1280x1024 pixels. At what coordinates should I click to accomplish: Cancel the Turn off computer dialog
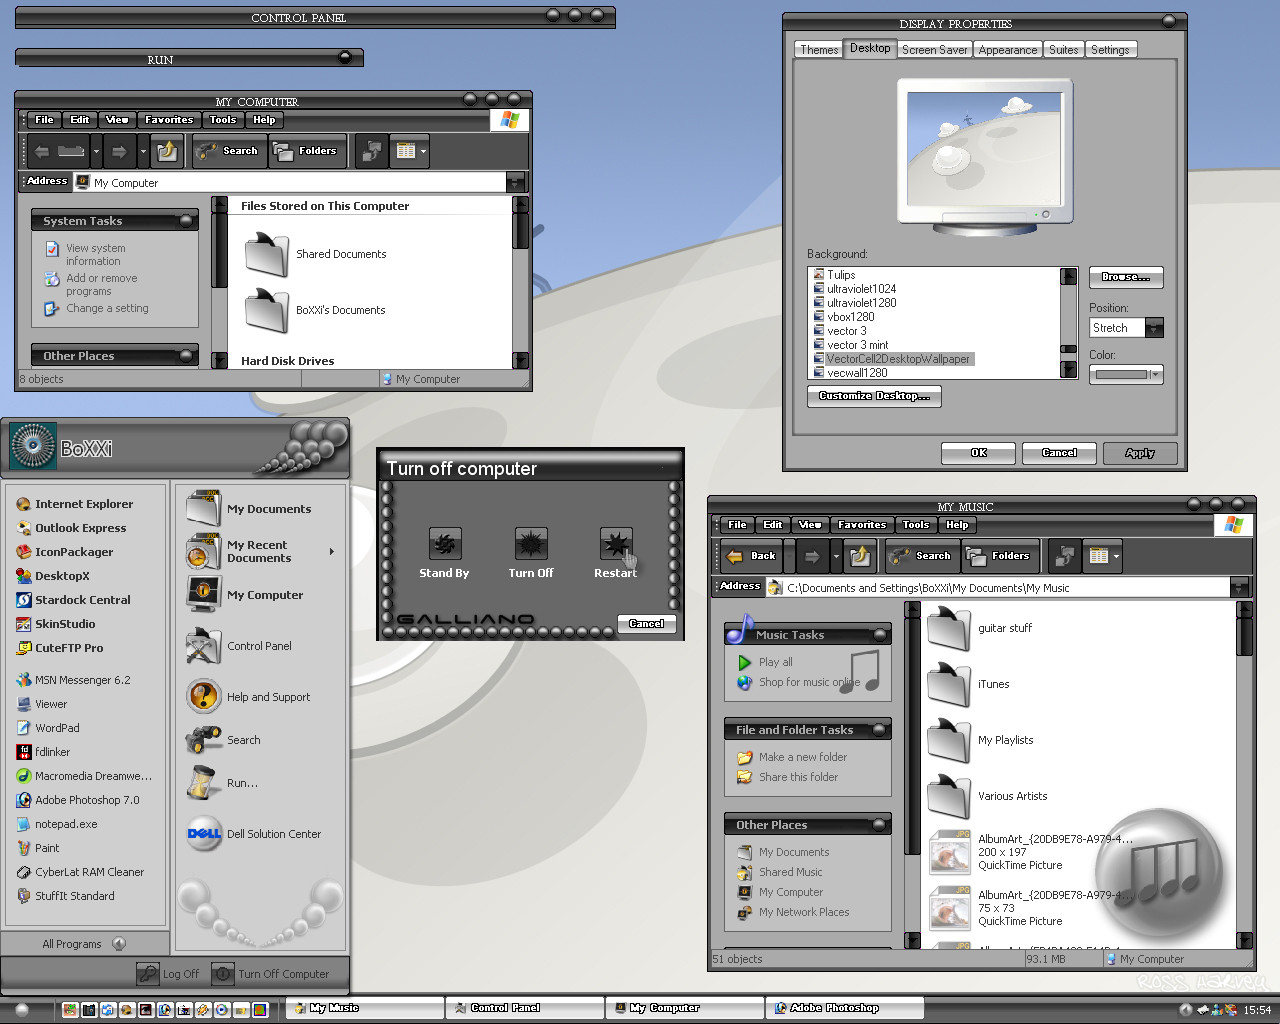tap(646, 623)
